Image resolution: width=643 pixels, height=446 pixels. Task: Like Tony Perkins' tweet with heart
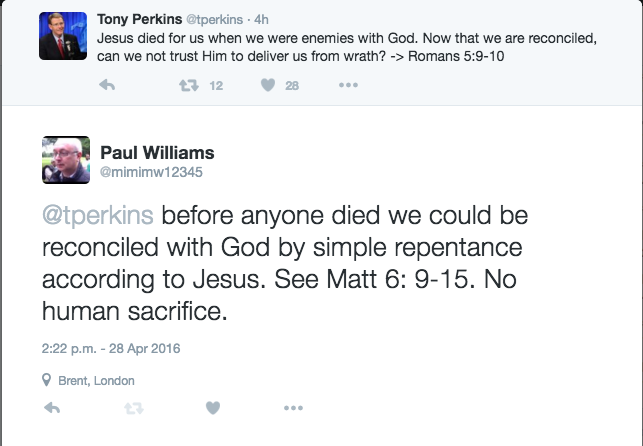point(268,86)
